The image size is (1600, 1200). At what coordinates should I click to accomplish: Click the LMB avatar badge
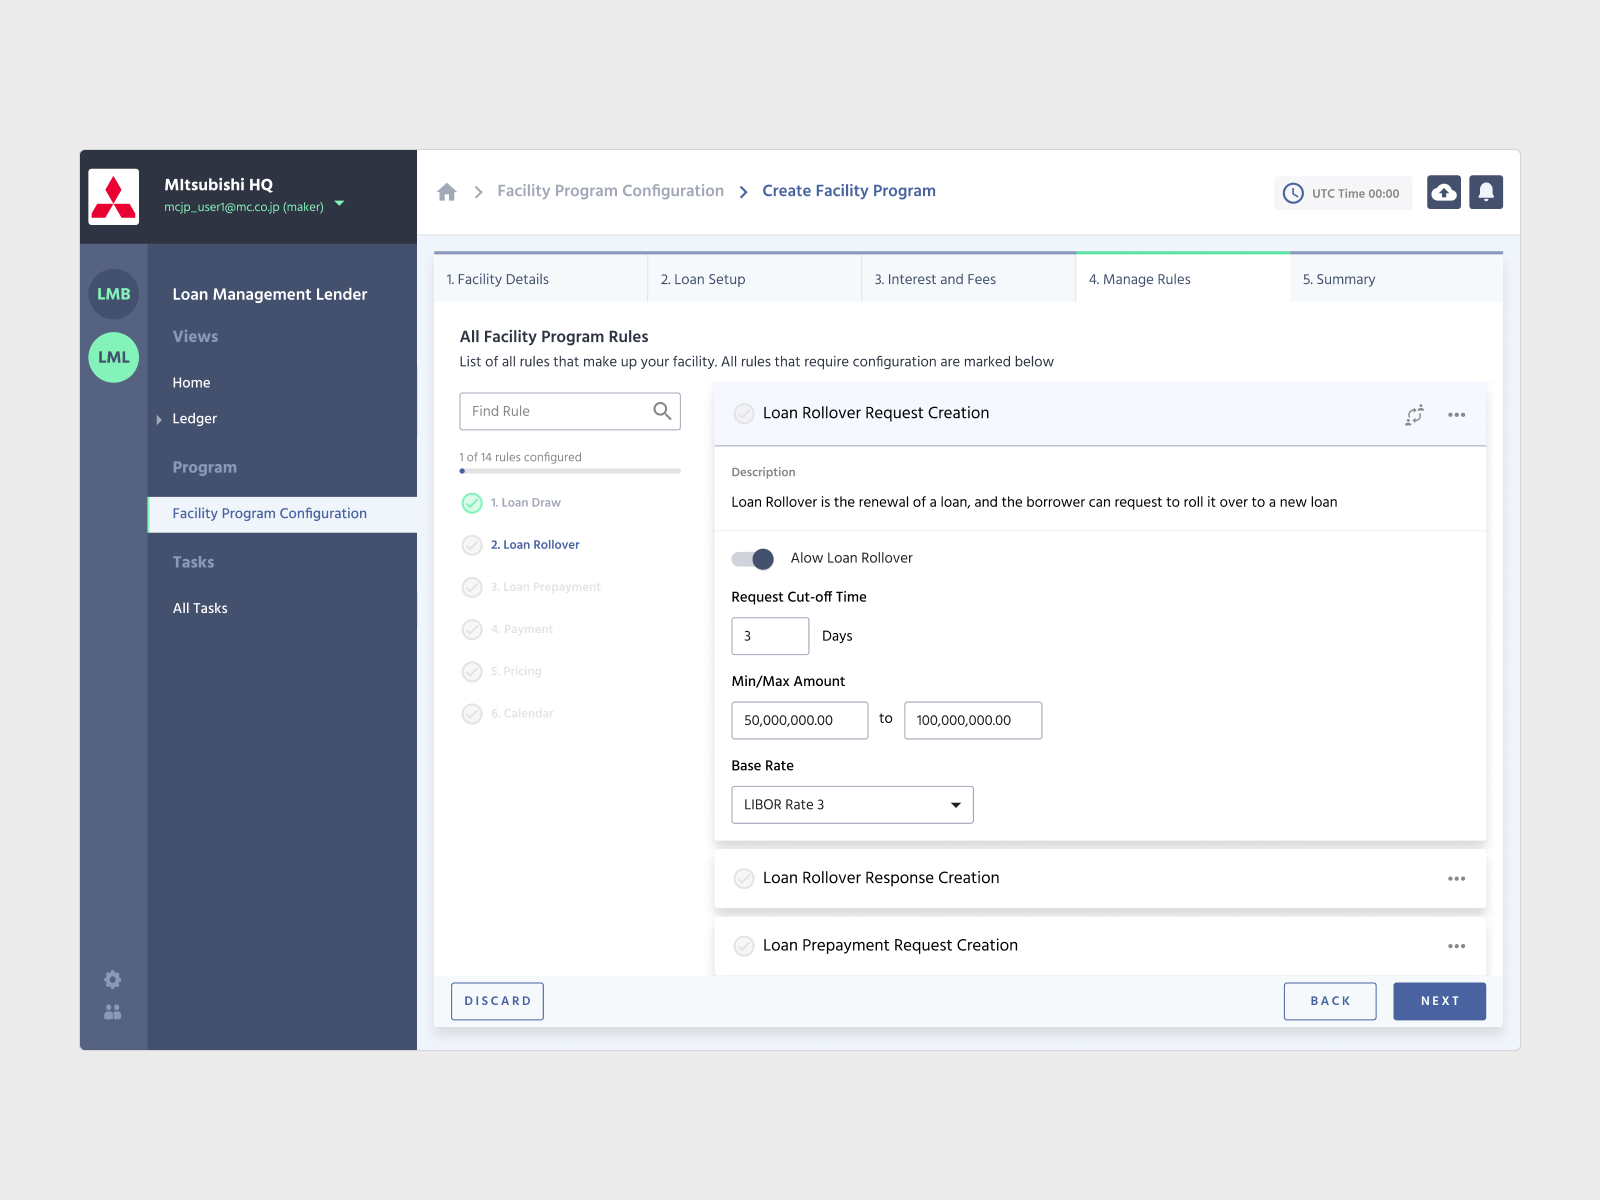[113, 294]
